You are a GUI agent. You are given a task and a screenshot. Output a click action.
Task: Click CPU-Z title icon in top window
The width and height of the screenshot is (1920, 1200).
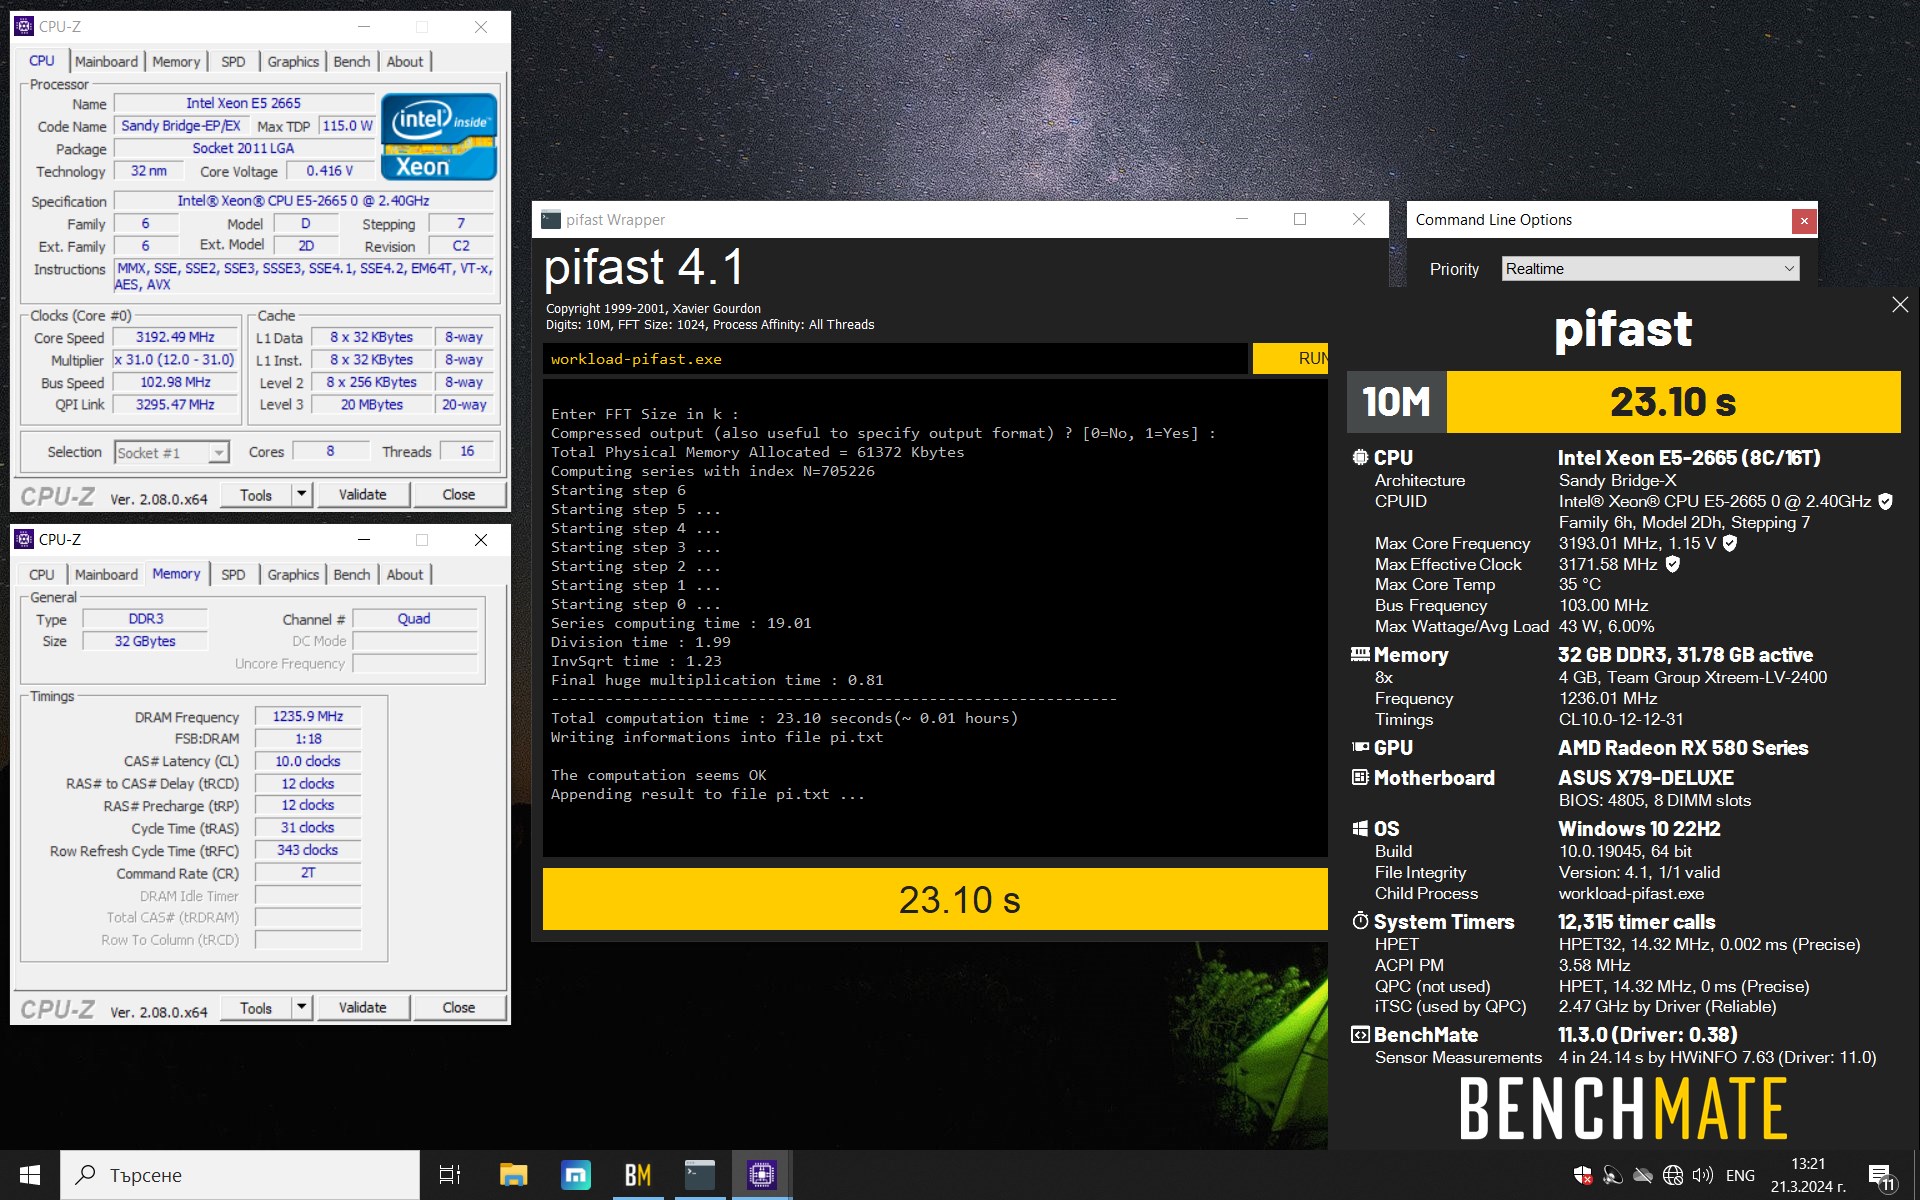[x=24, y=26]
